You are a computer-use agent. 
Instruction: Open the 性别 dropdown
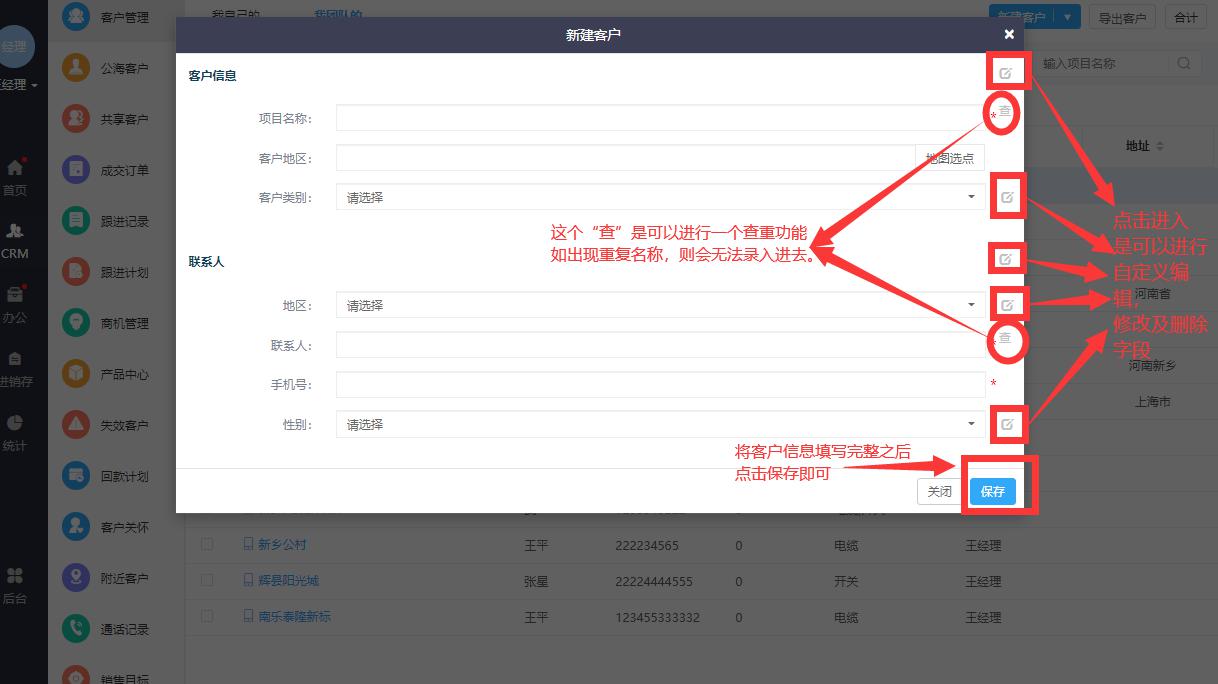click(x=660, y=424)
